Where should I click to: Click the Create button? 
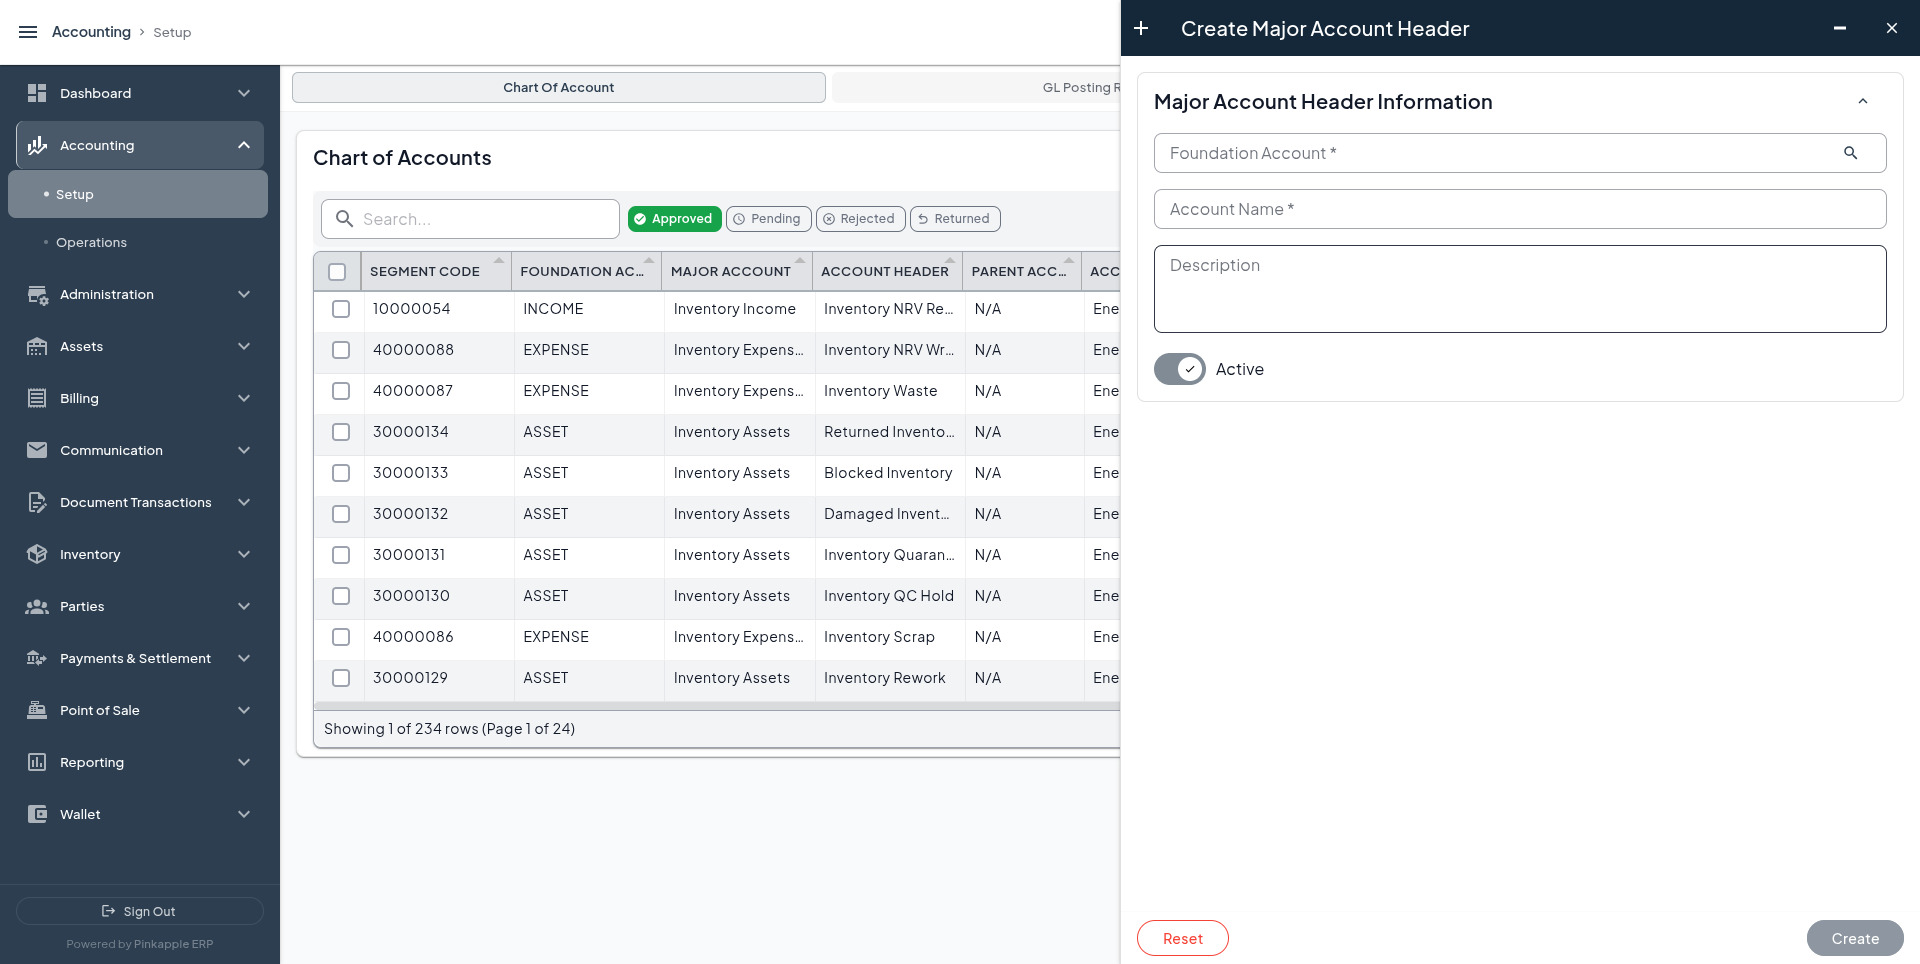[1855, 938]
